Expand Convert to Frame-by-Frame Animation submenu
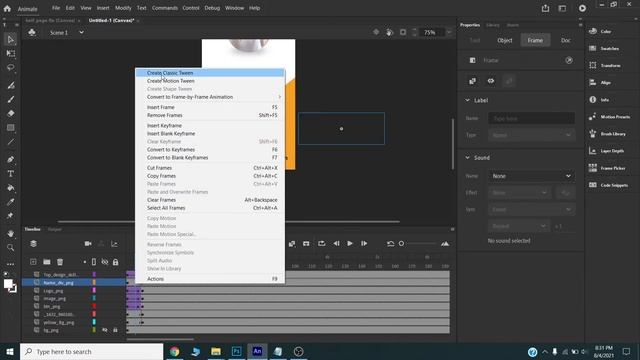The image size is (640, 360). [210, 97]
